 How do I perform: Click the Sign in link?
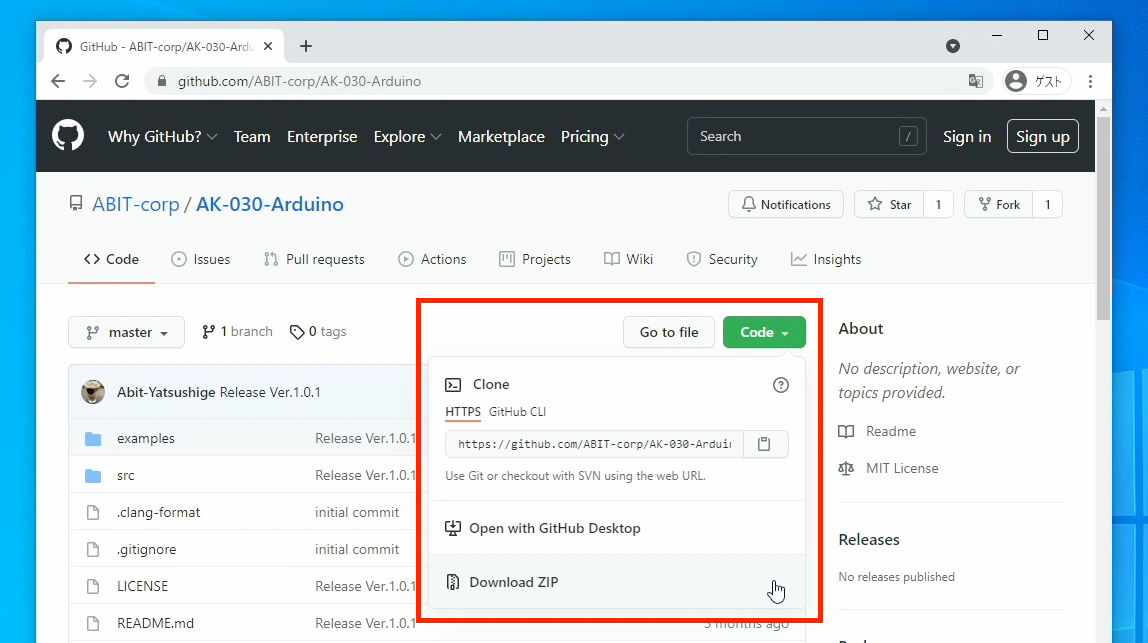pyautogui.click(x=966, y=137)
